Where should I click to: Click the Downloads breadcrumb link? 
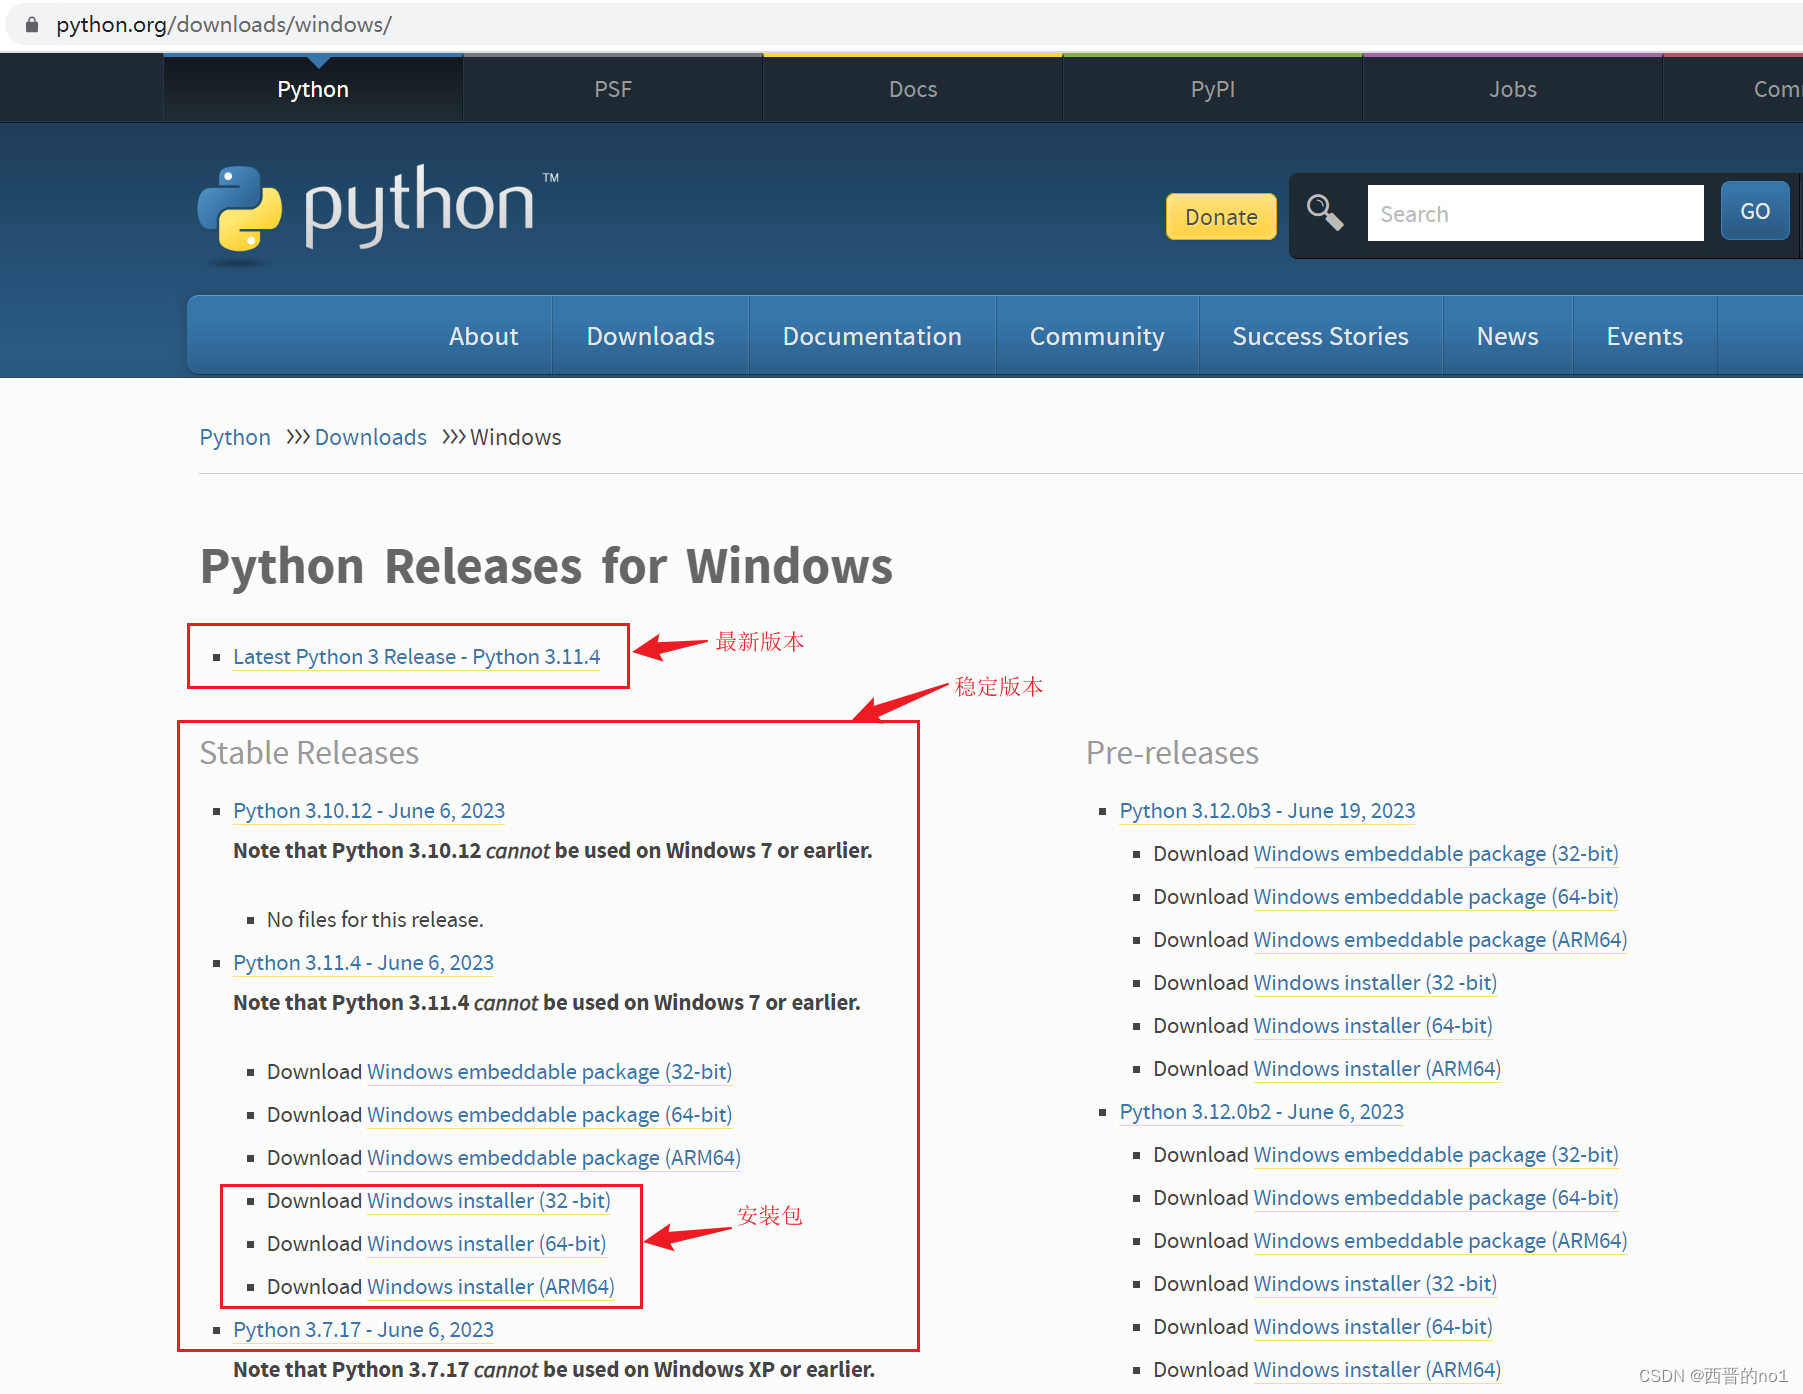371,438
